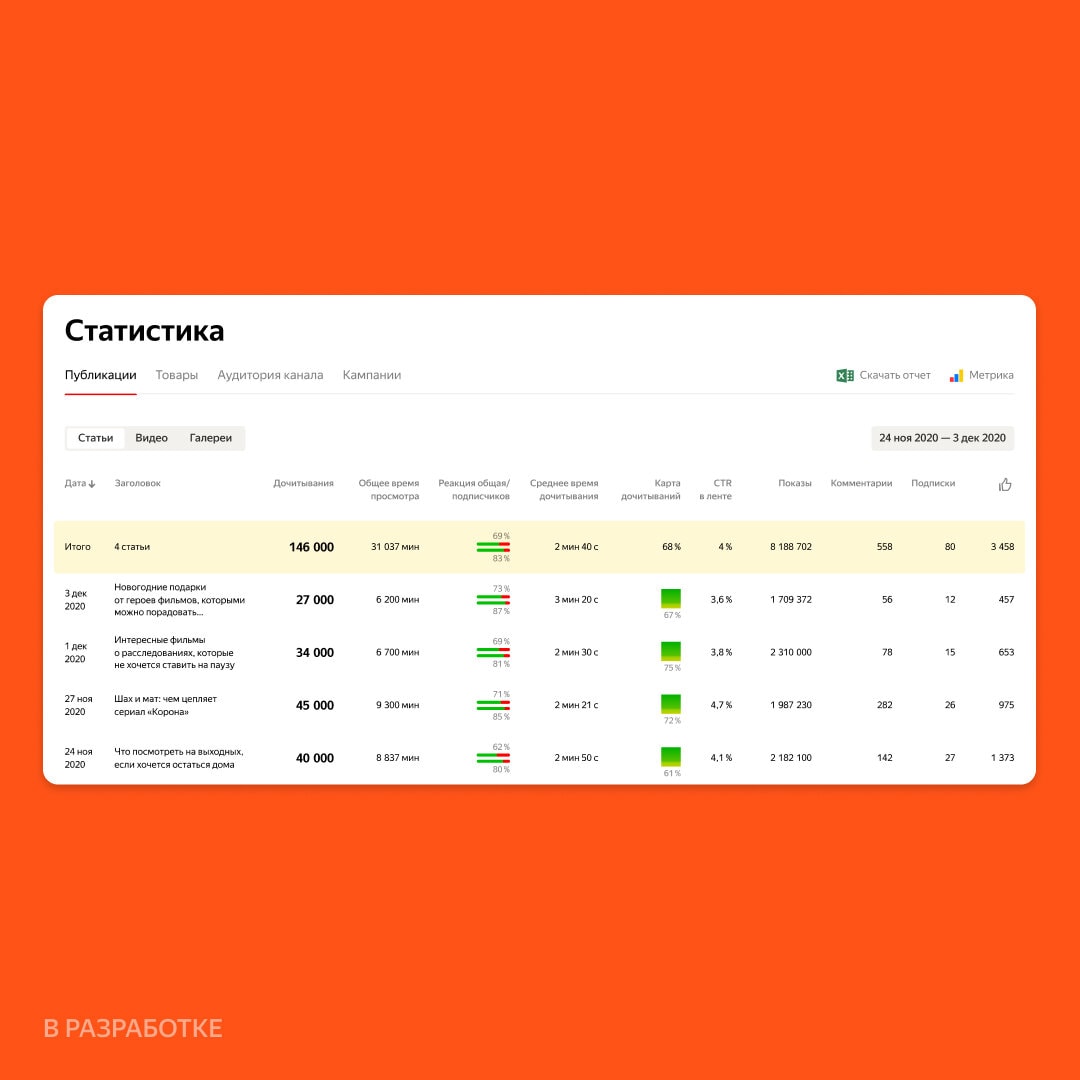This screenshot has height=1080, width=1080.
Task: Click the reaction bar in the Итого row
Action: [x=493, y=547]
